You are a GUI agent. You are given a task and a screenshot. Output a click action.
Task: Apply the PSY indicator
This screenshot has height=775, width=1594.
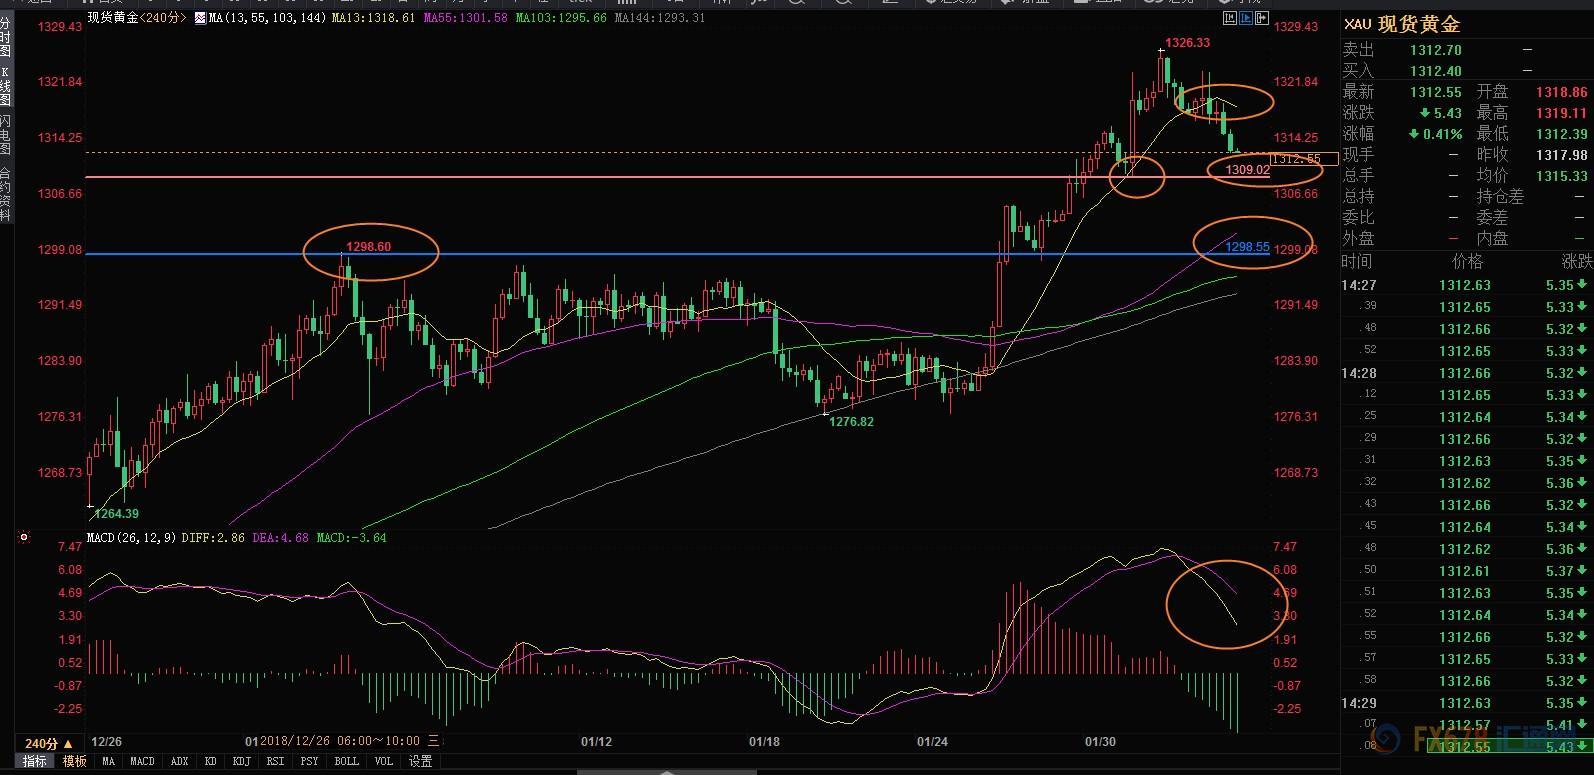(x=309, y=762)
